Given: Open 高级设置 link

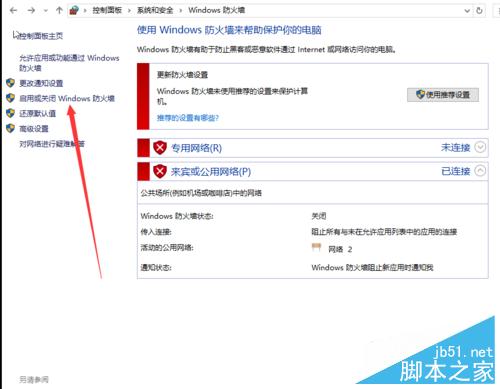Looking at the screenshot, I should point(34,129).
